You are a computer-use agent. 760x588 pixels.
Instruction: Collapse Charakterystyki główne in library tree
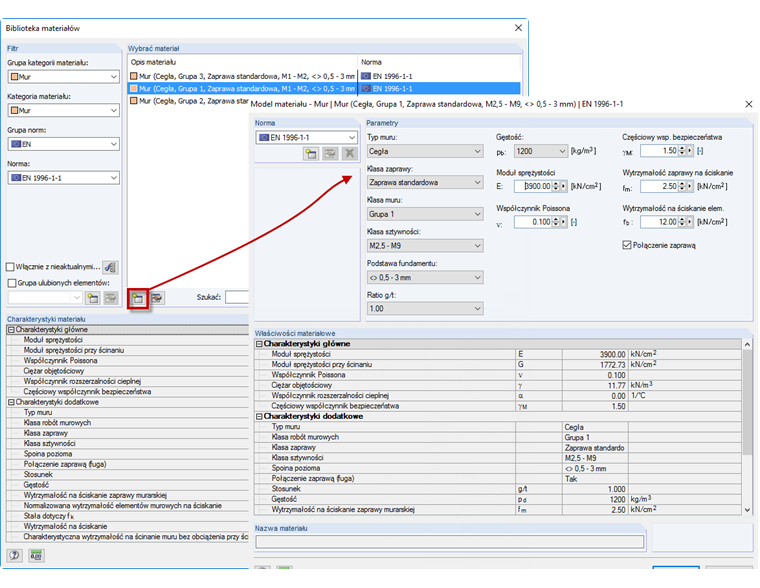(x=11, y=330)
